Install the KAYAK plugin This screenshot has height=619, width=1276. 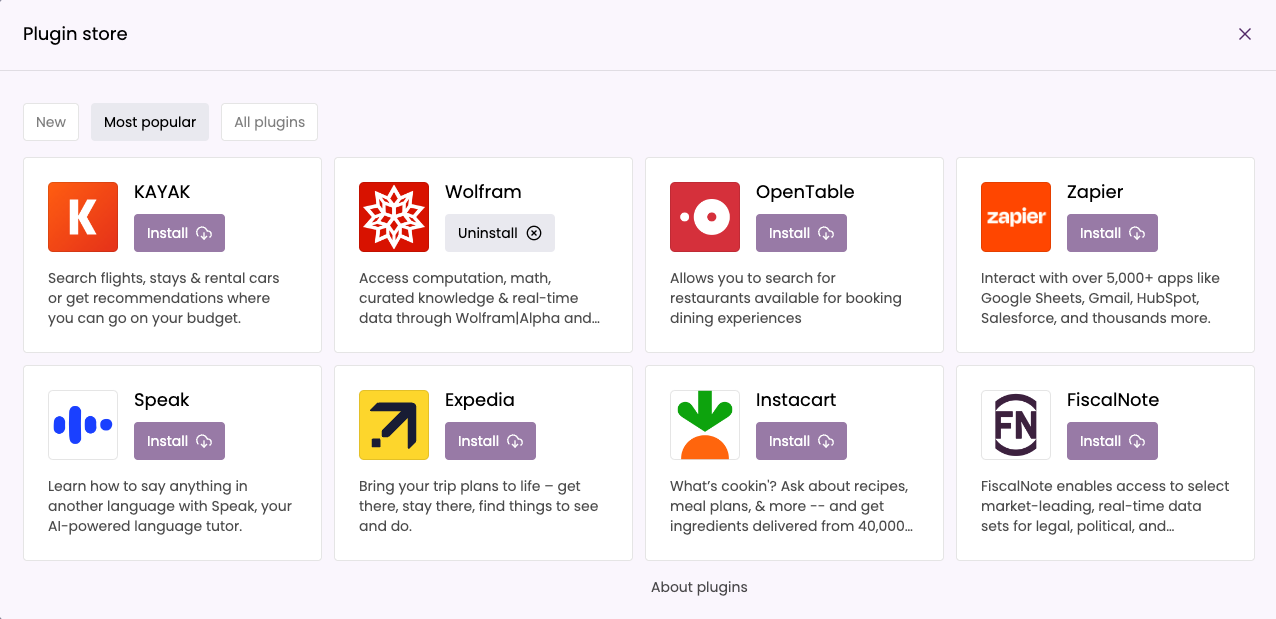(x=179, y=233)
